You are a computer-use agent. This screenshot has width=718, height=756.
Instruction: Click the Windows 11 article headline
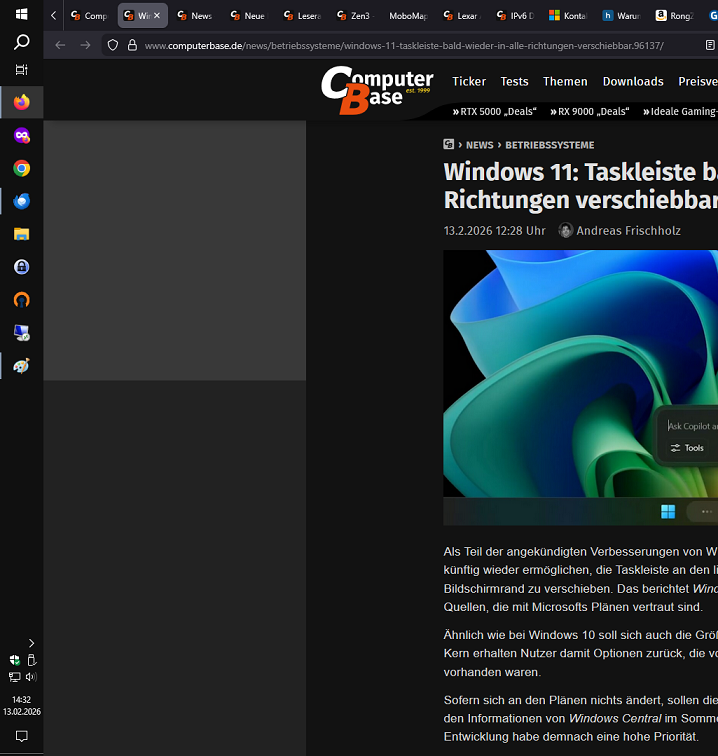click(581, 186)
